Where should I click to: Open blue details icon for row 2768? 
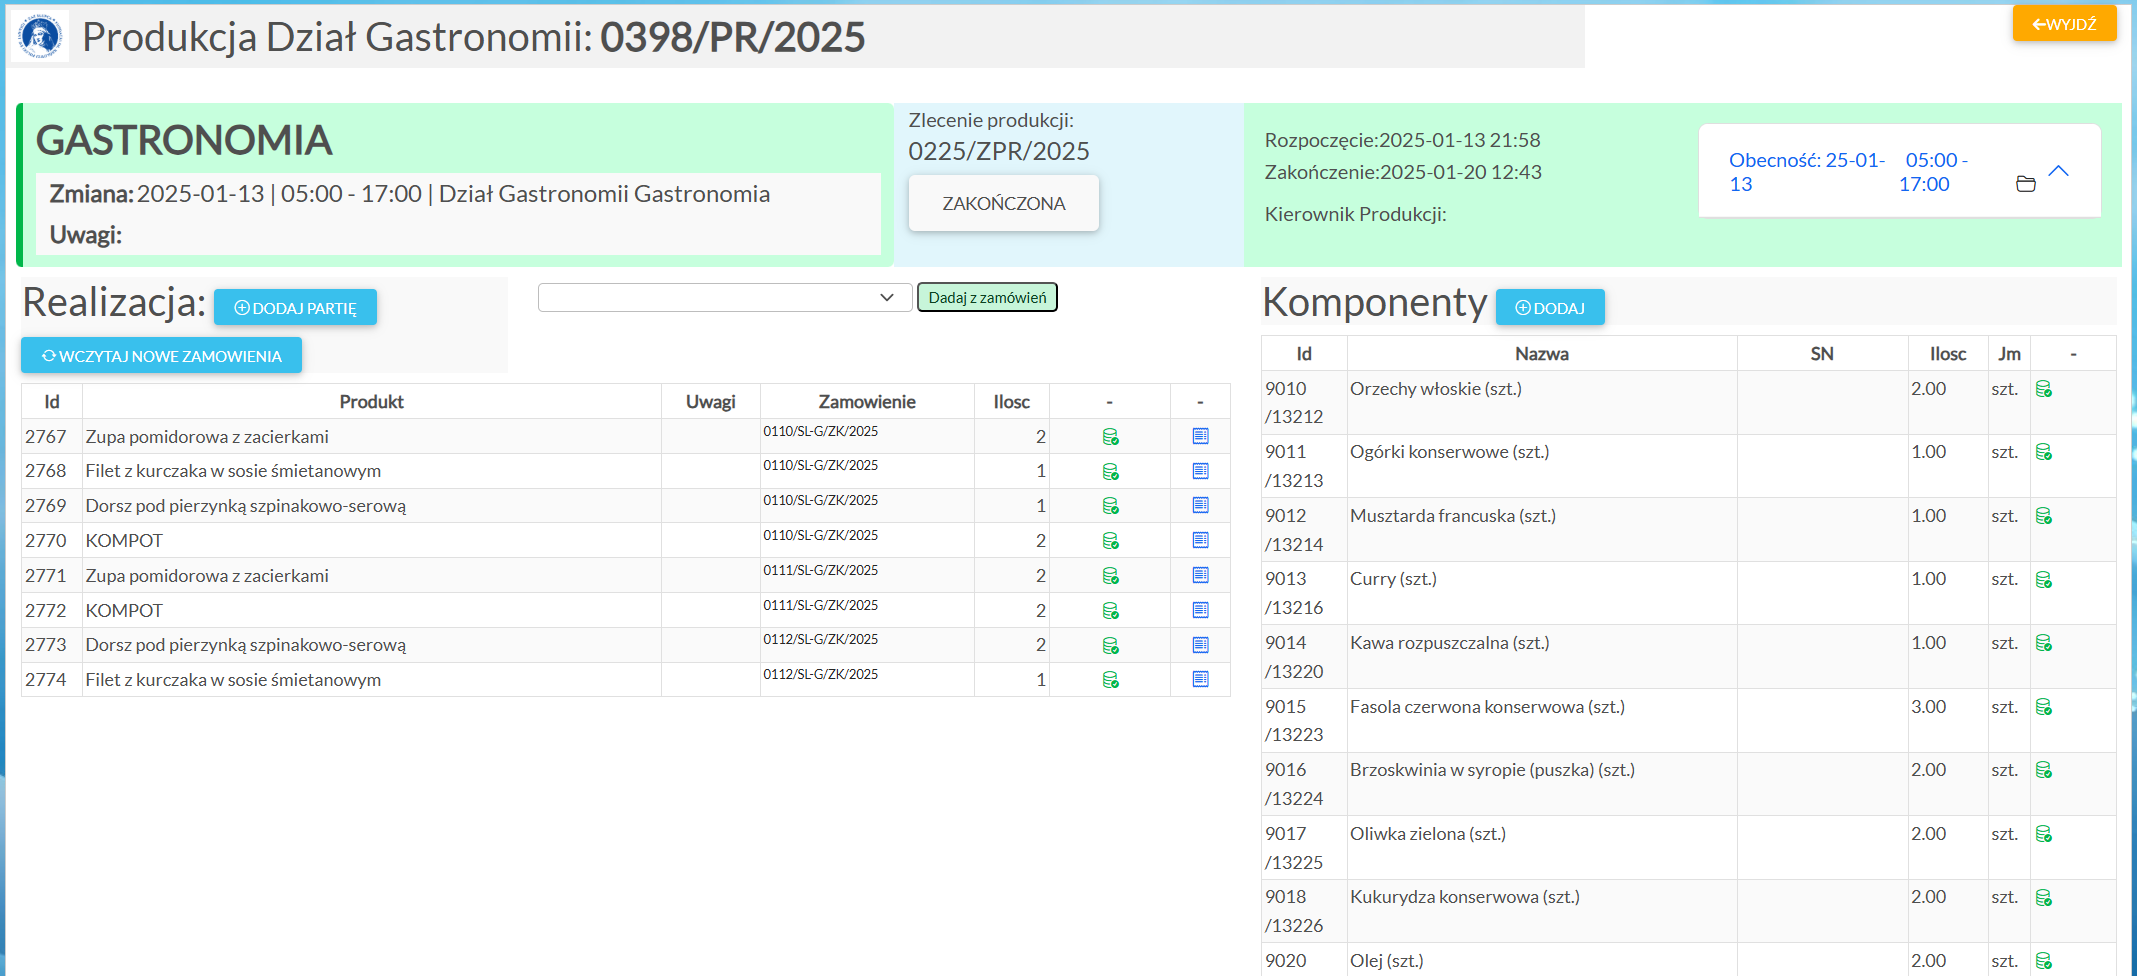1200,471
